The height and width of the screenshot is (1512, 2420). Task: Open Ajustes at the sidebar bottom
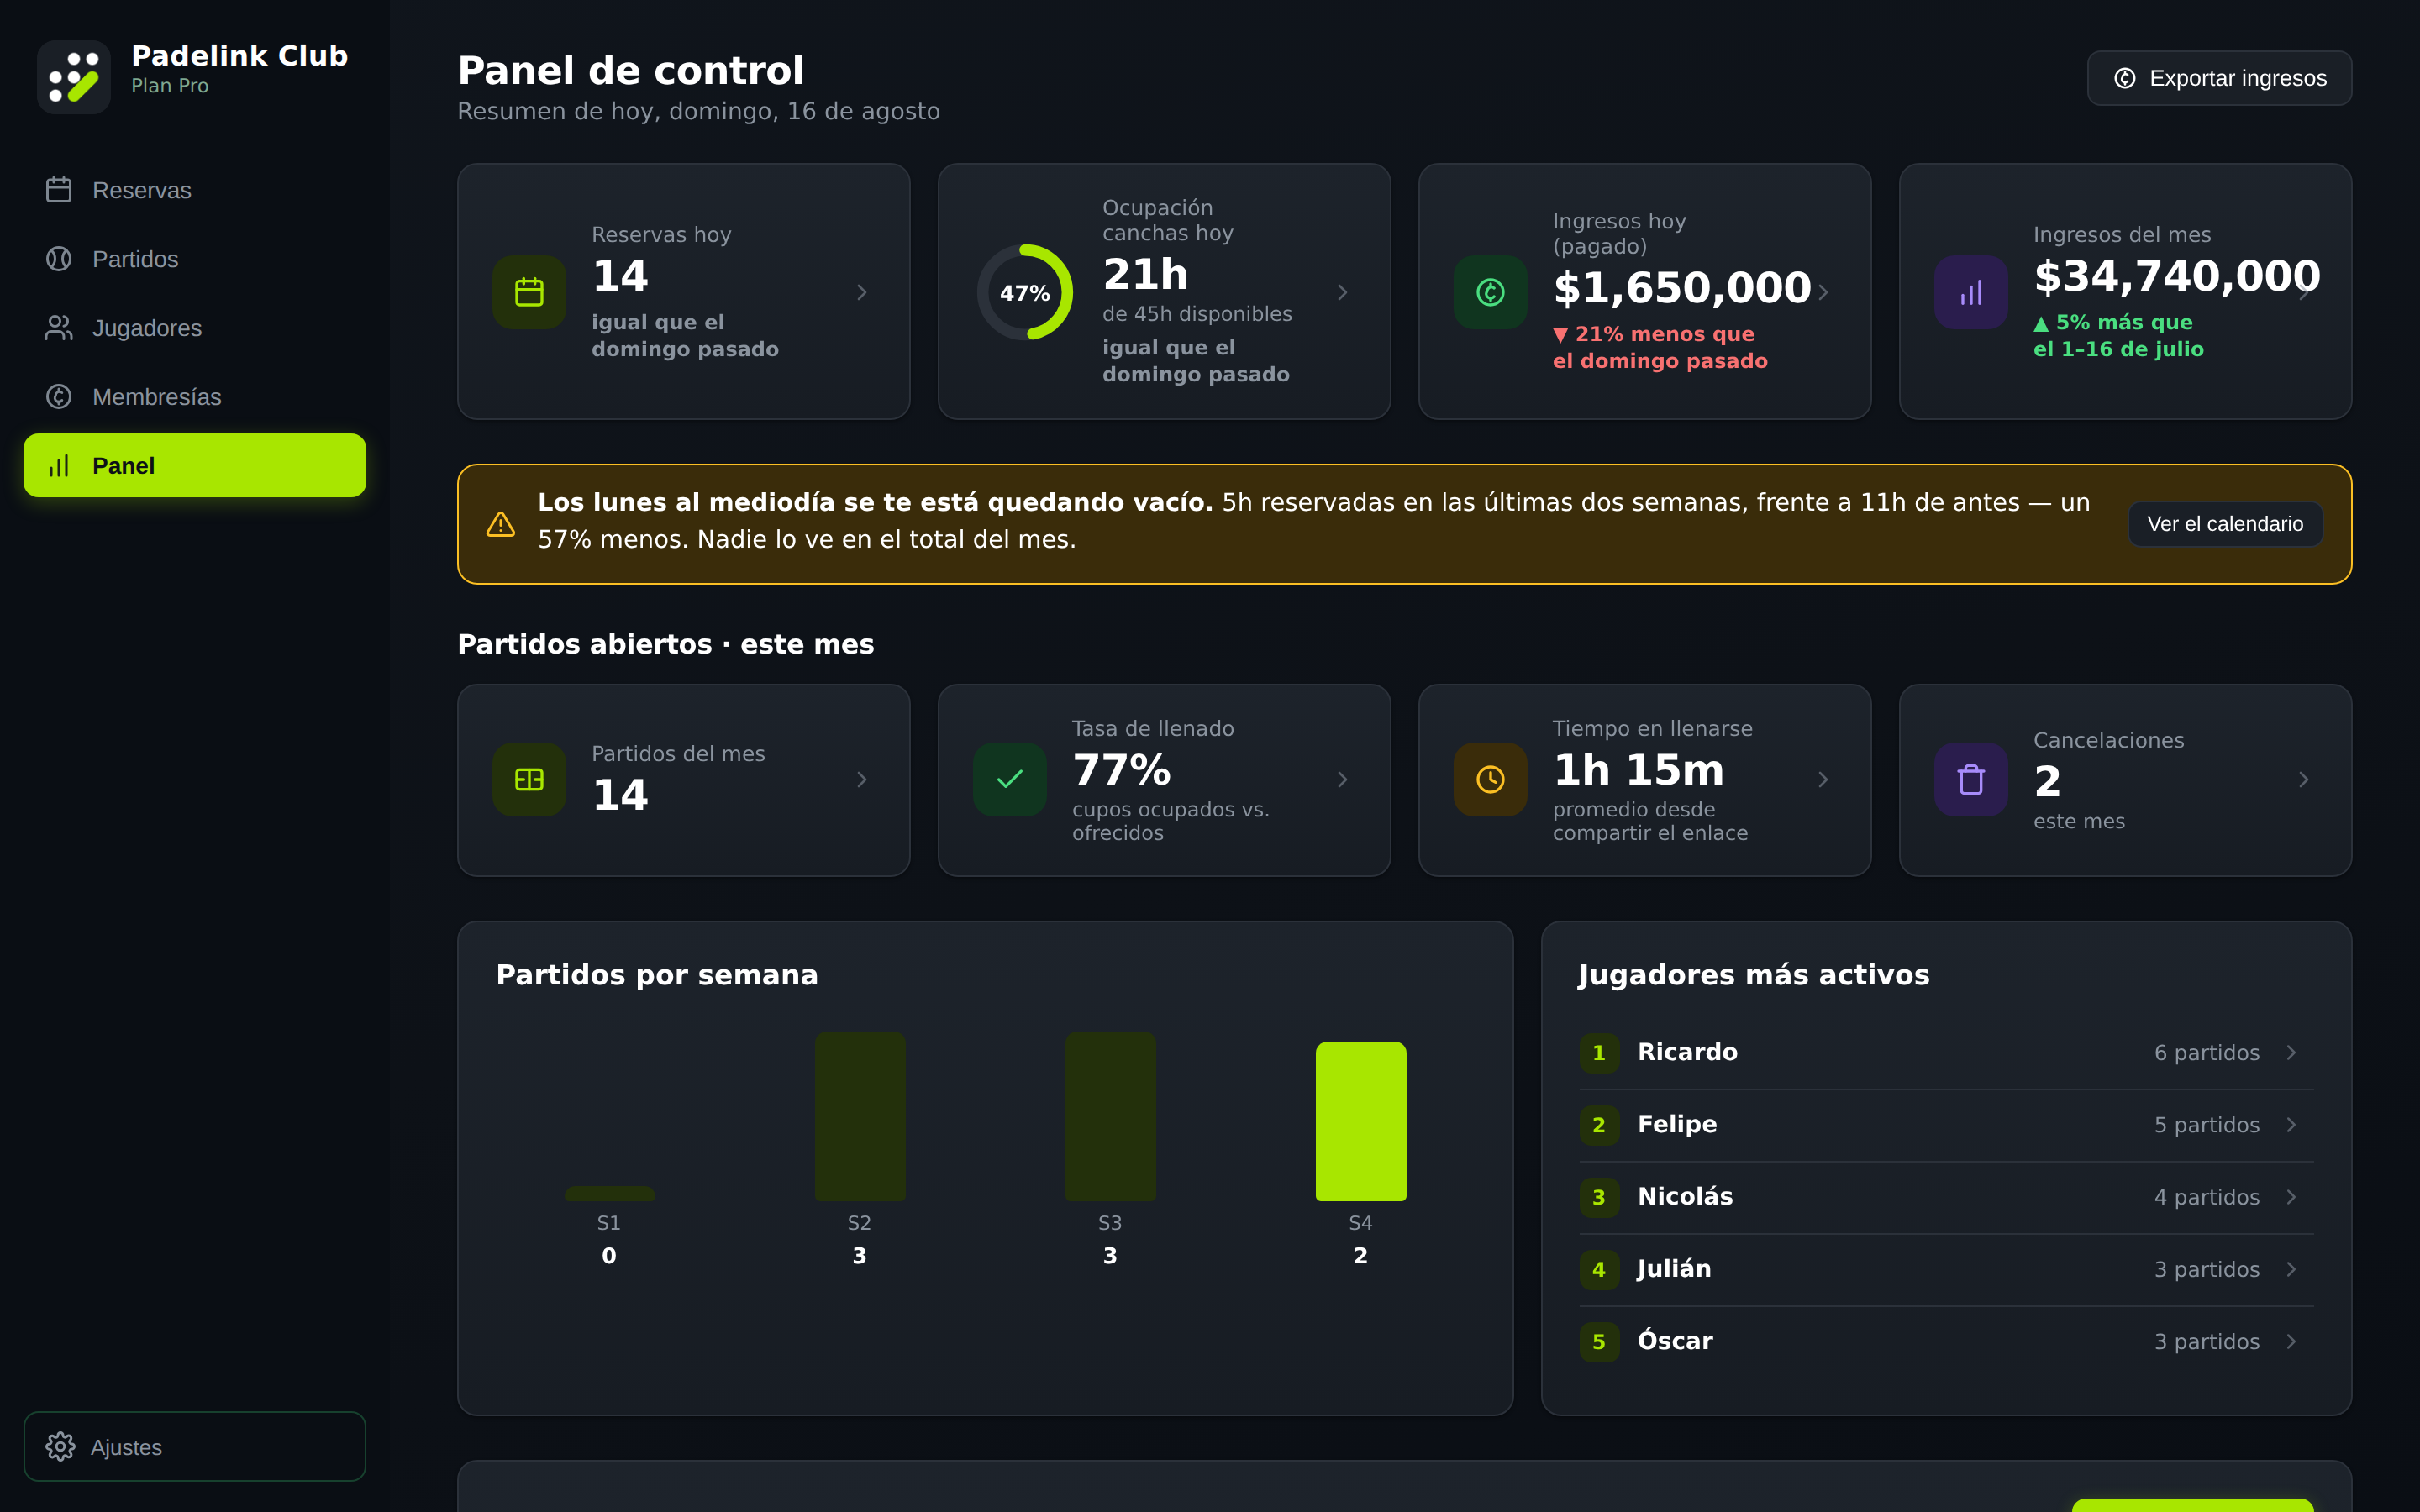pyautogui.click(x=195, y=1446)
